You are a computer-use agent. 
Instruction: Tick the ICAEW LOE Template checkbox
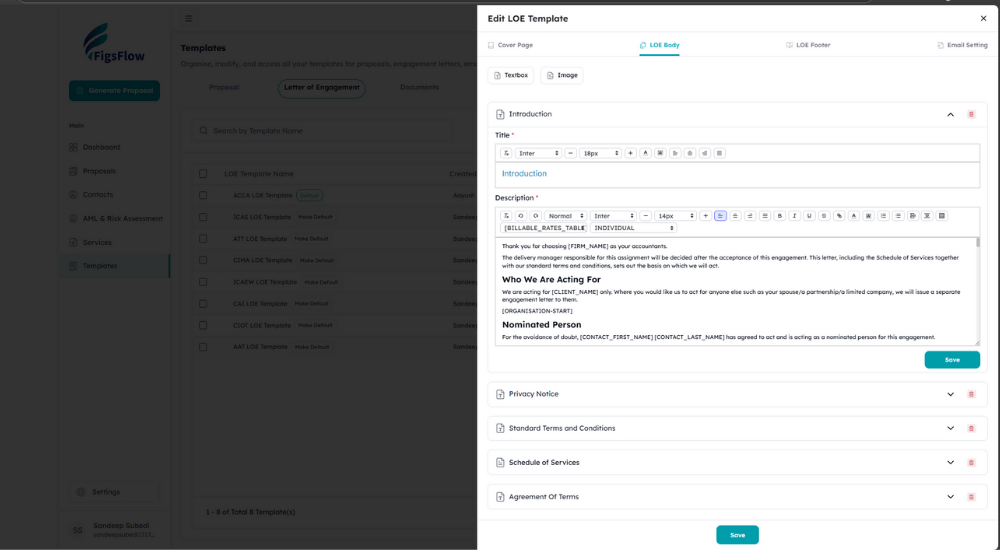point(203,282)
